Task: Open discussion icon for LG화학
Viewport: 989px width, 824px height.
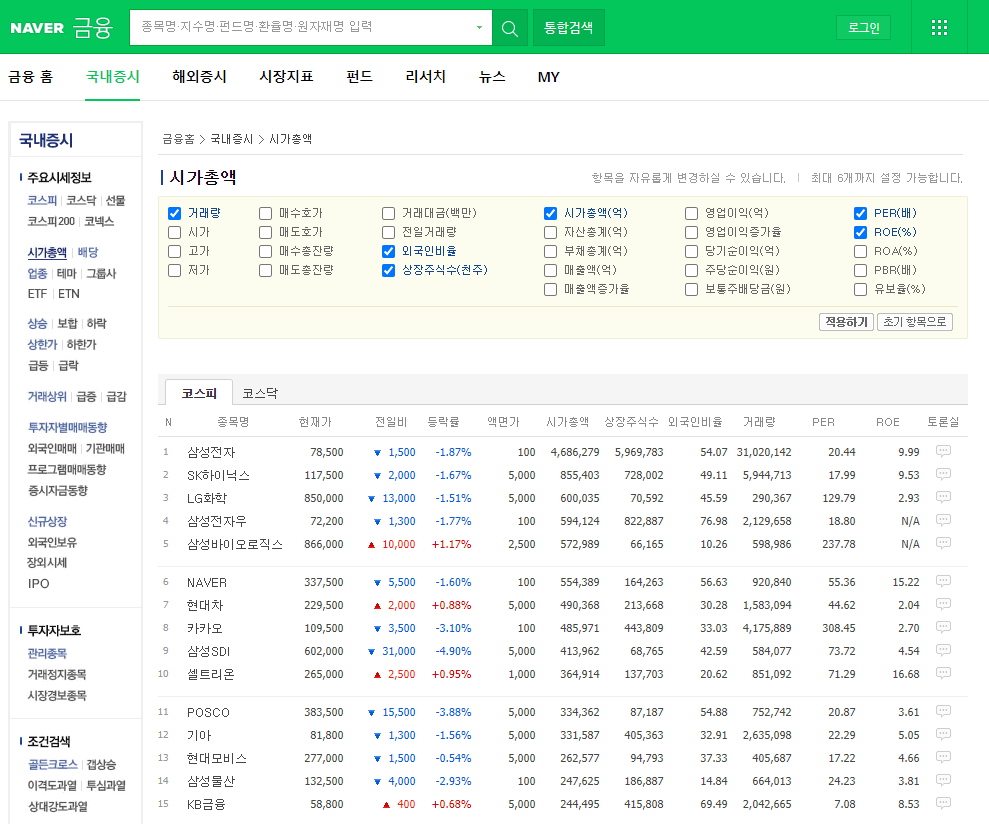Action: click(943, 497)
